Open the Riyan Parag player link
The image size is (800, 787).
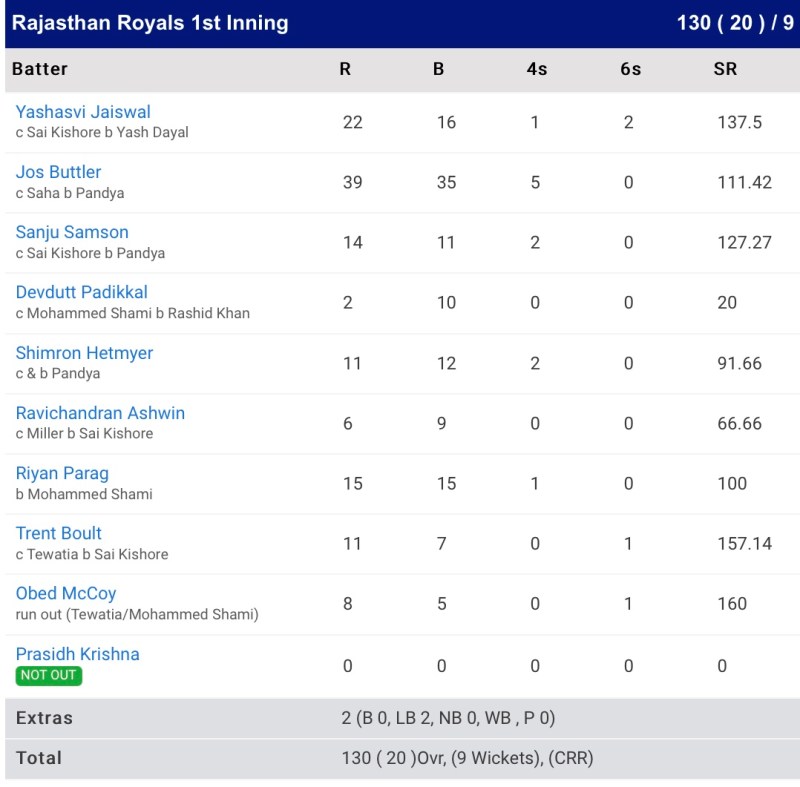pyautogui.click(x=62, y=473)
